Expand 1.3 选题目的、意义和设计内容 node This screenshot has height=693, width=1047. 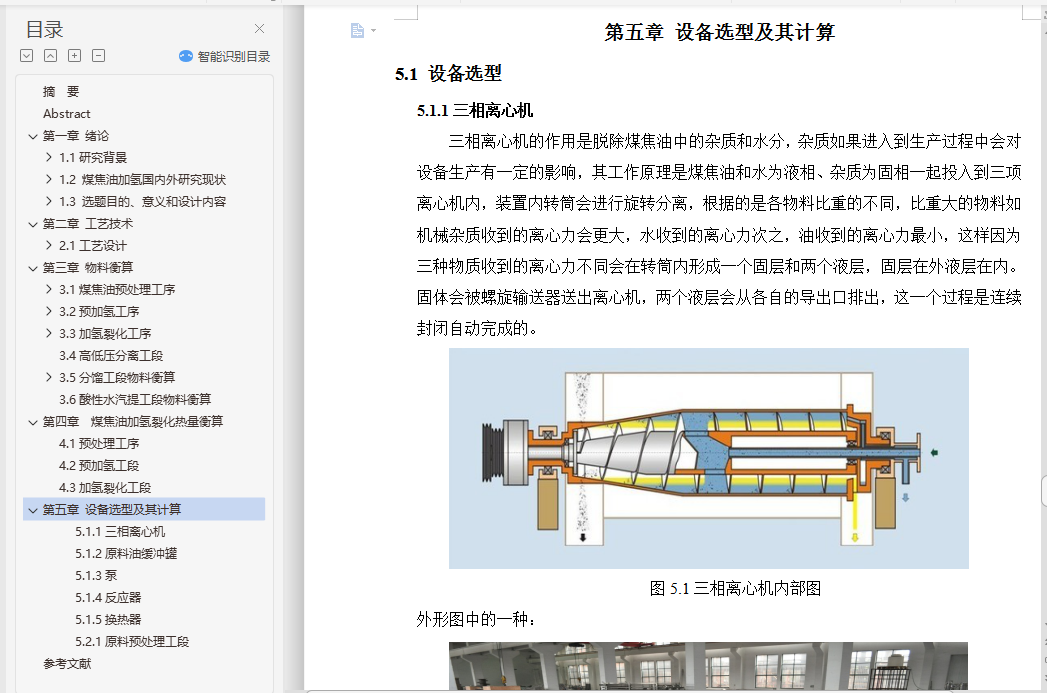point(49,202)
